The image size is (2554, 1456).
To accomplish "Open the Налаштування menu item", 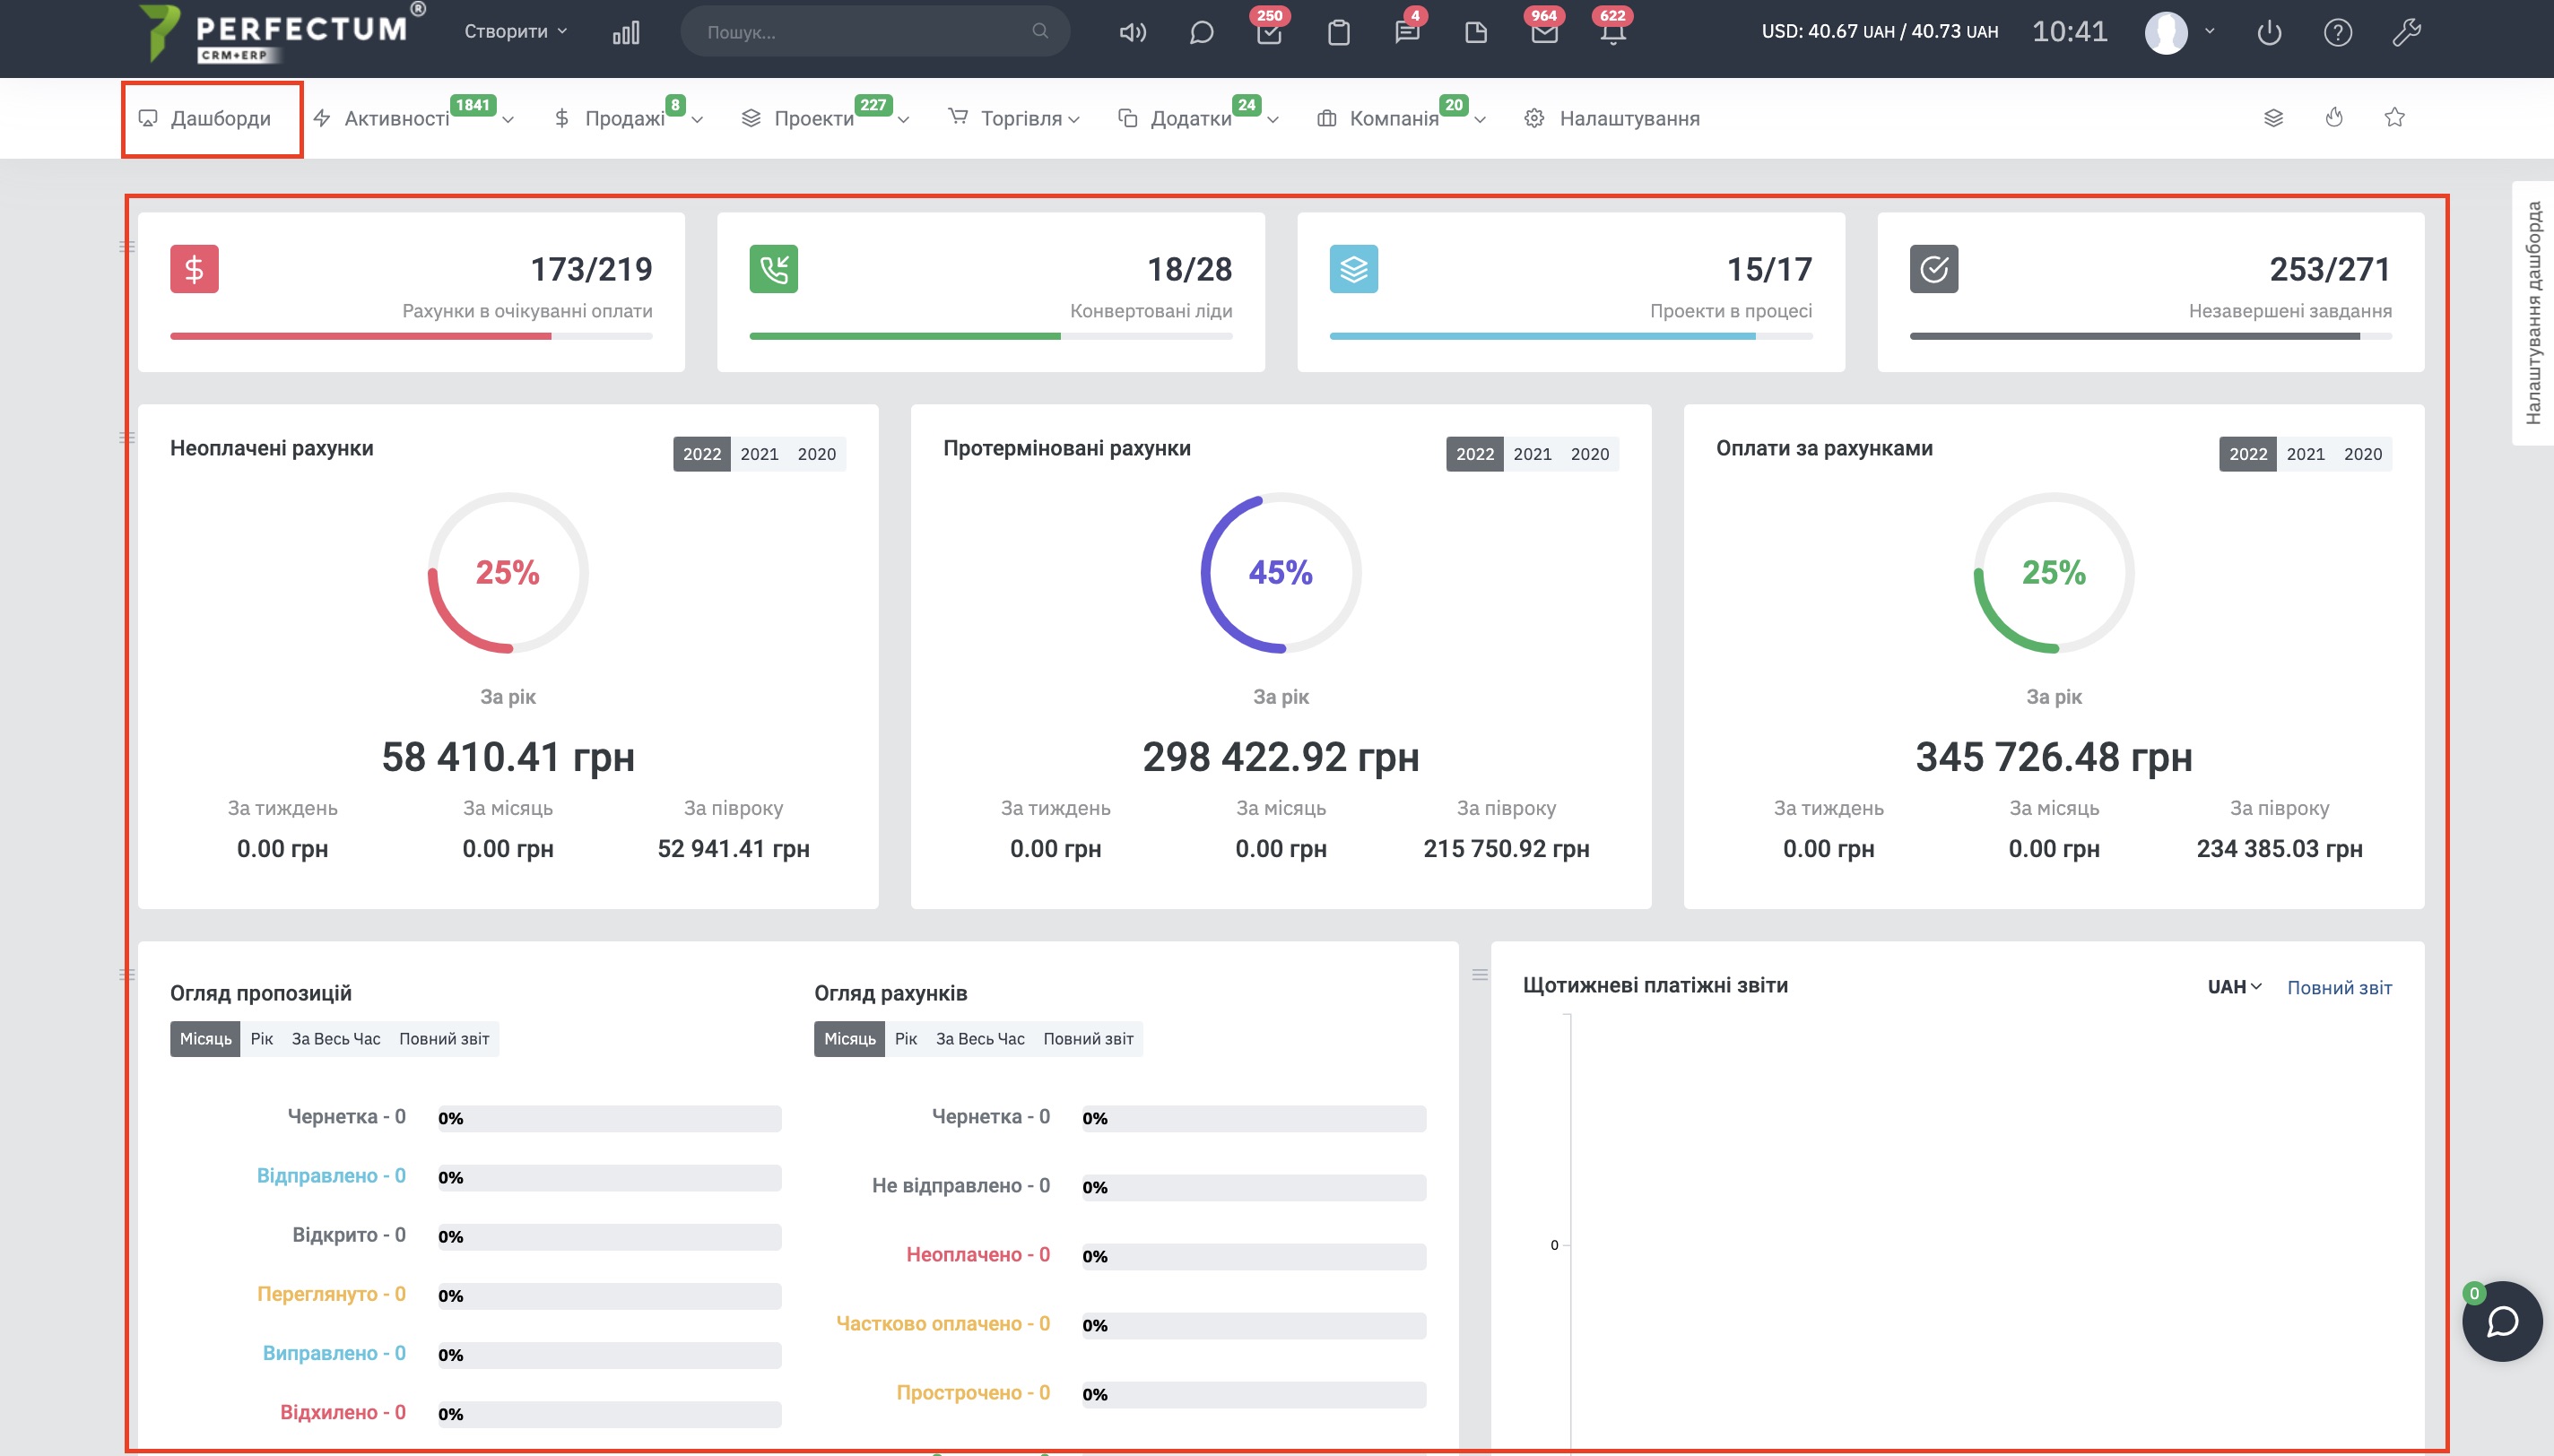I will (x=1628, y=118).
